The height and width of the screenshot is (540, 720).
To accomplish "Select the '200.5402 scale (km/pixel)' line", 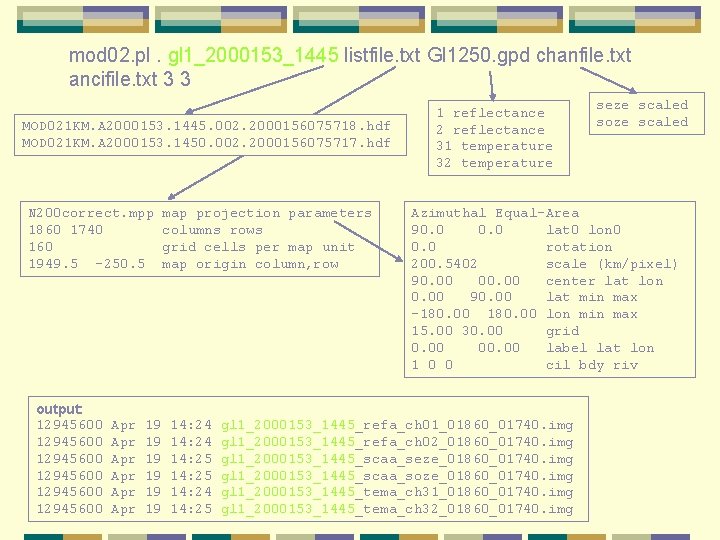I will click(x=545, y=264).
